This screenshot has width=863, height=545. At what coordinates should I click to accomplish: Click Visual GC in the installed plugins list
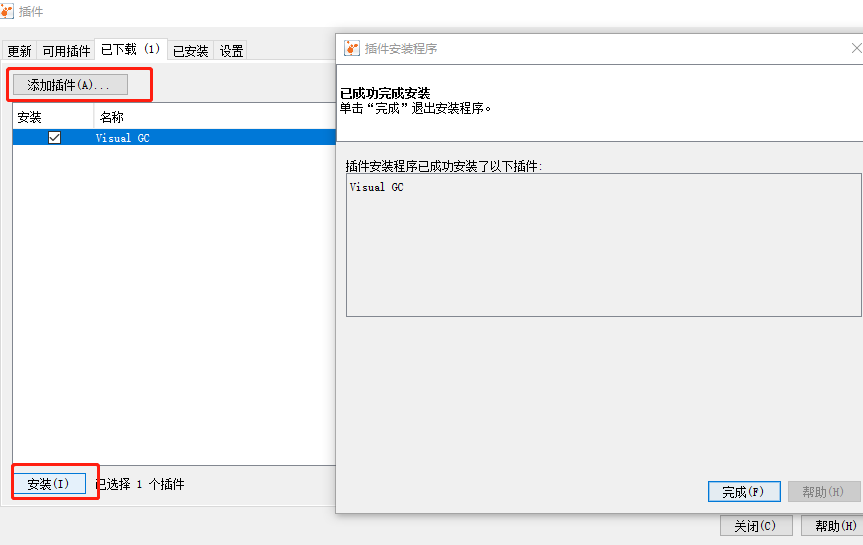[376, 187]
